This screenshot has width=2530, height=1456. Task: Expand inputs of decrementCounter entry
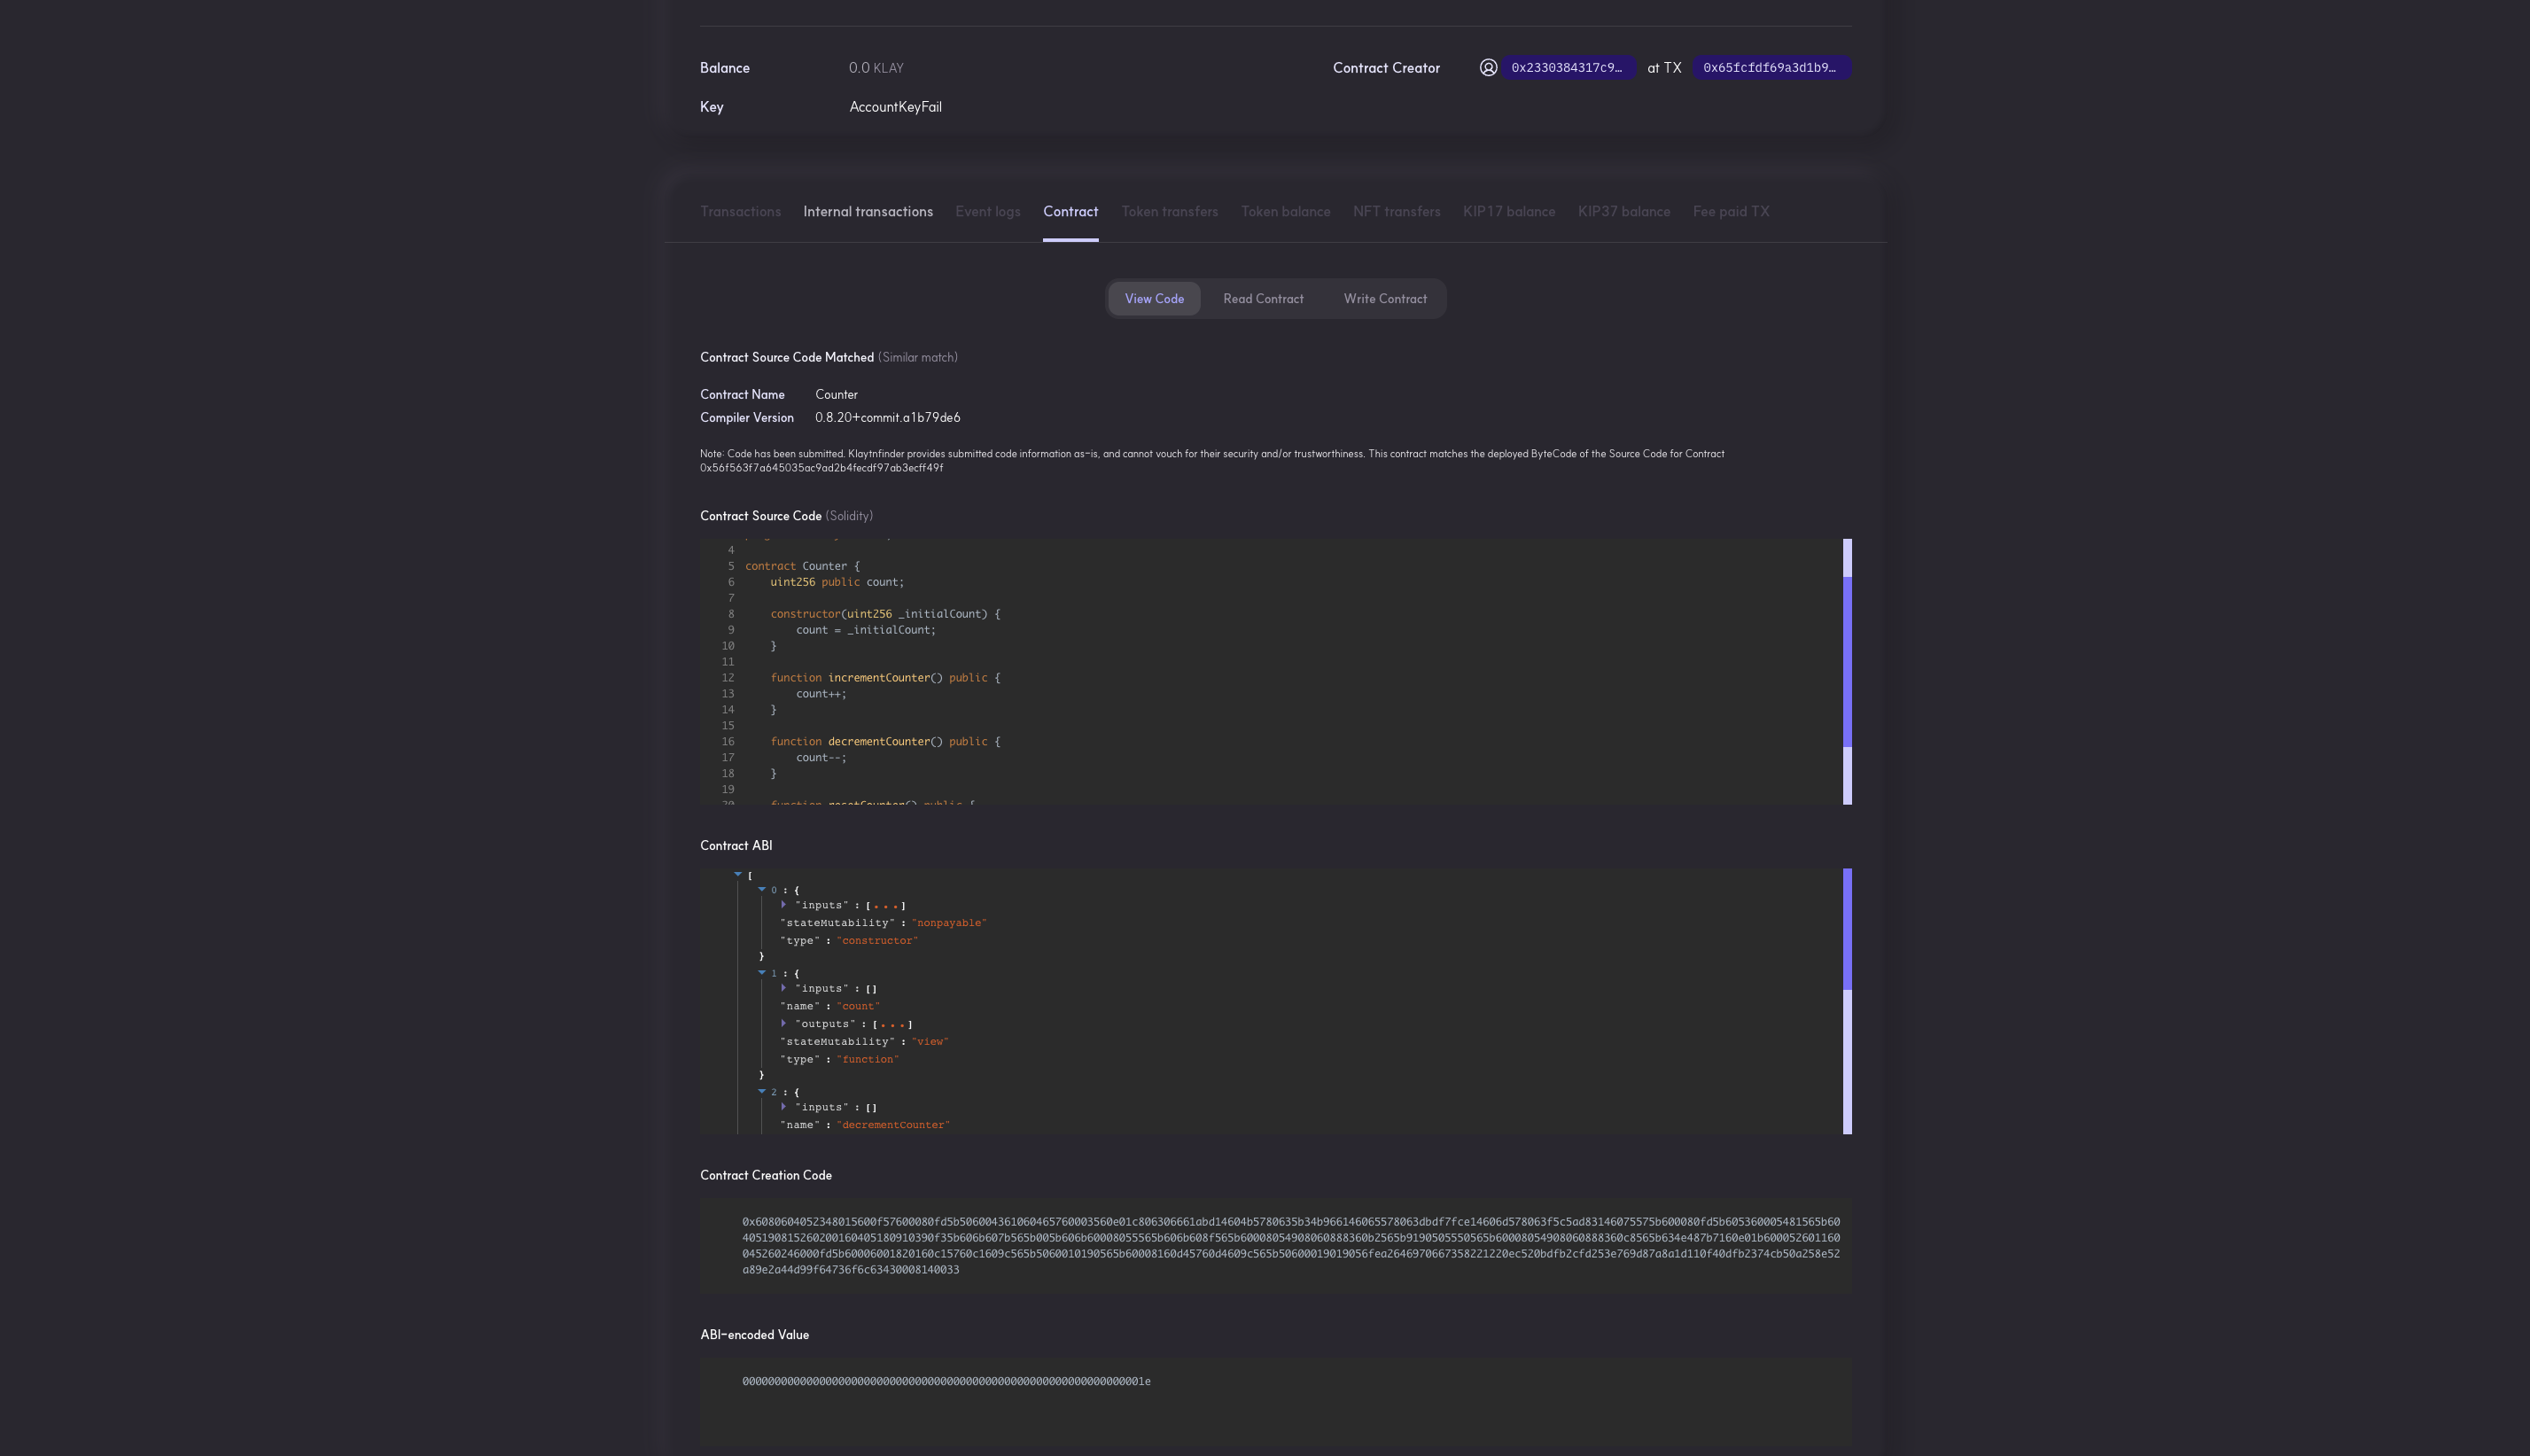(x=784, y=1106)
